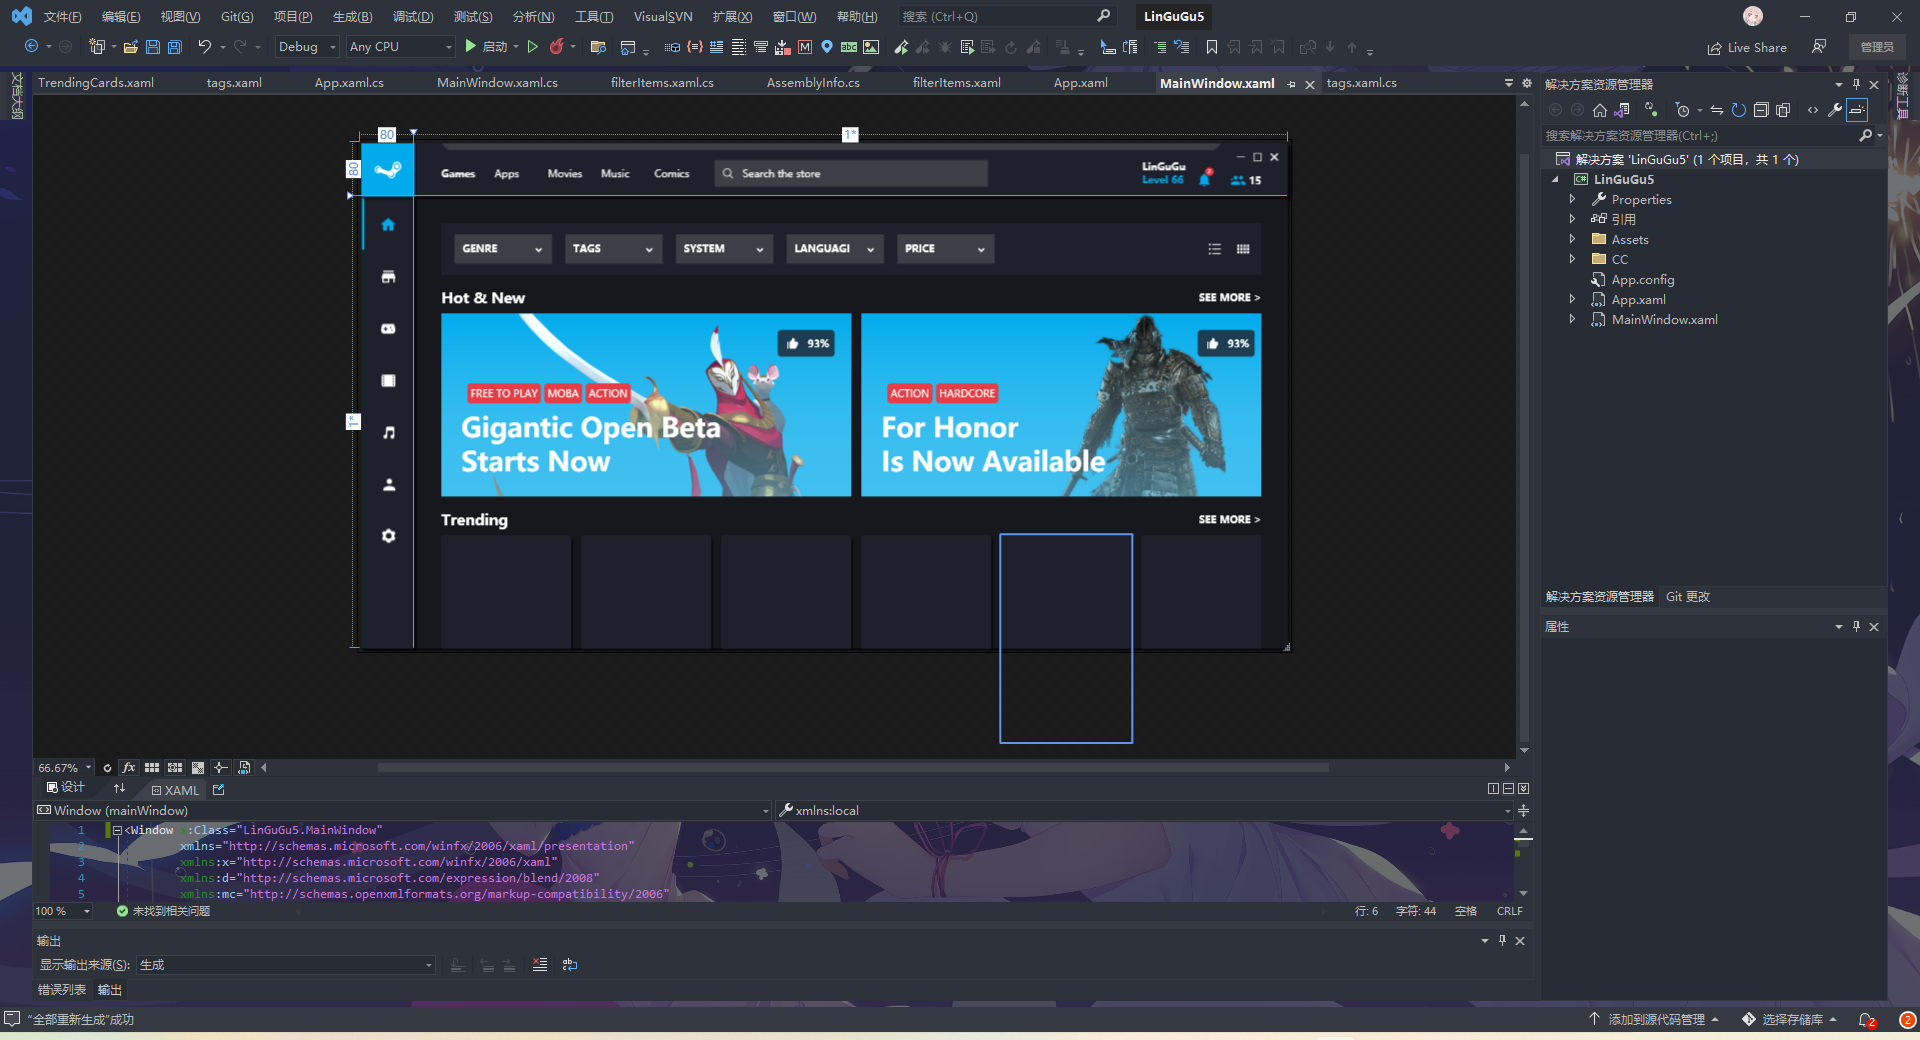Click 选择存储库 in the status bar
The image size is (1920, 1040).
pos(1789,1020)
